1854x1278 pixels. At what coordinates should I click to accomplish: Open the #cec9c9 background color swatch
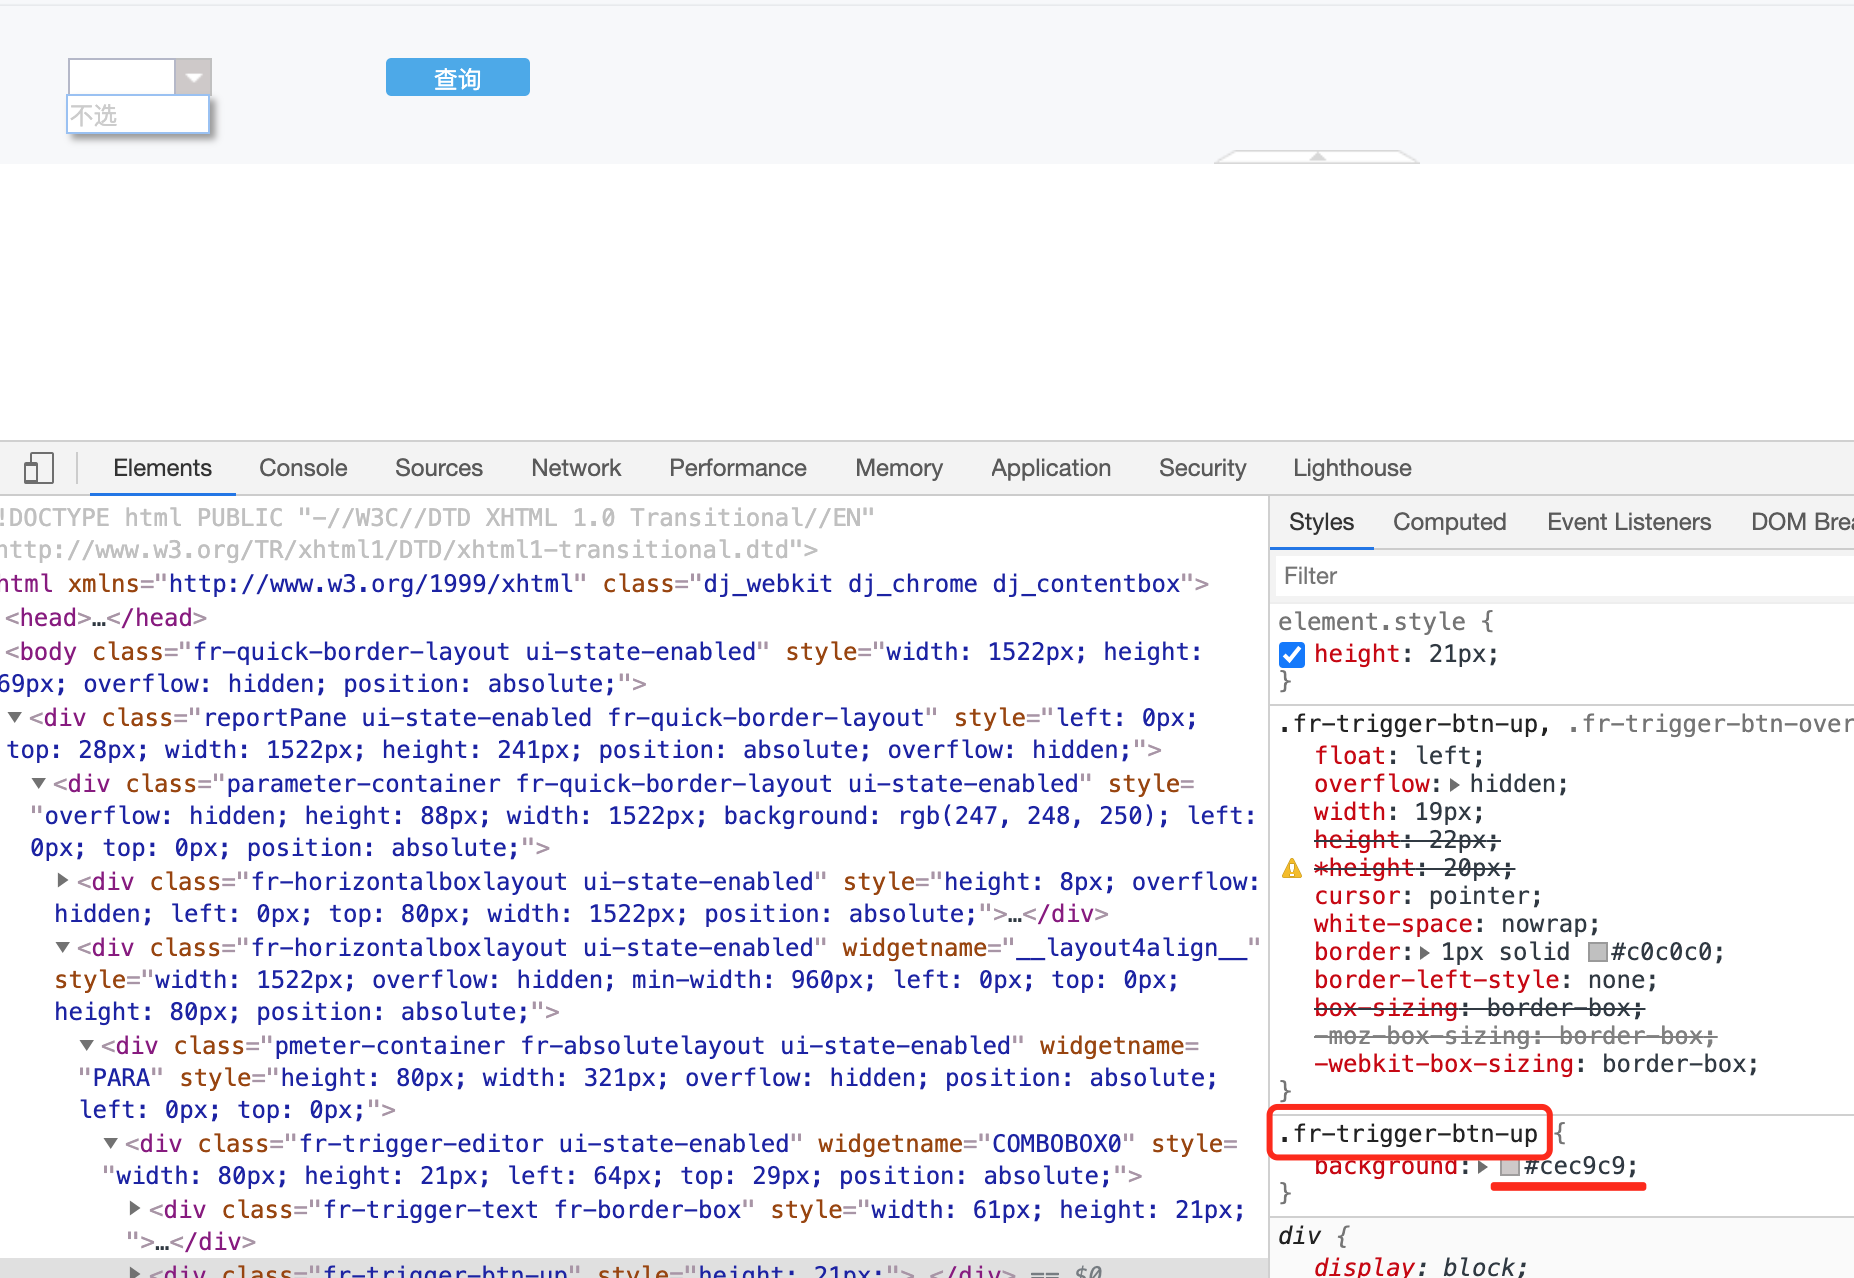[x=1510, y=1167]
